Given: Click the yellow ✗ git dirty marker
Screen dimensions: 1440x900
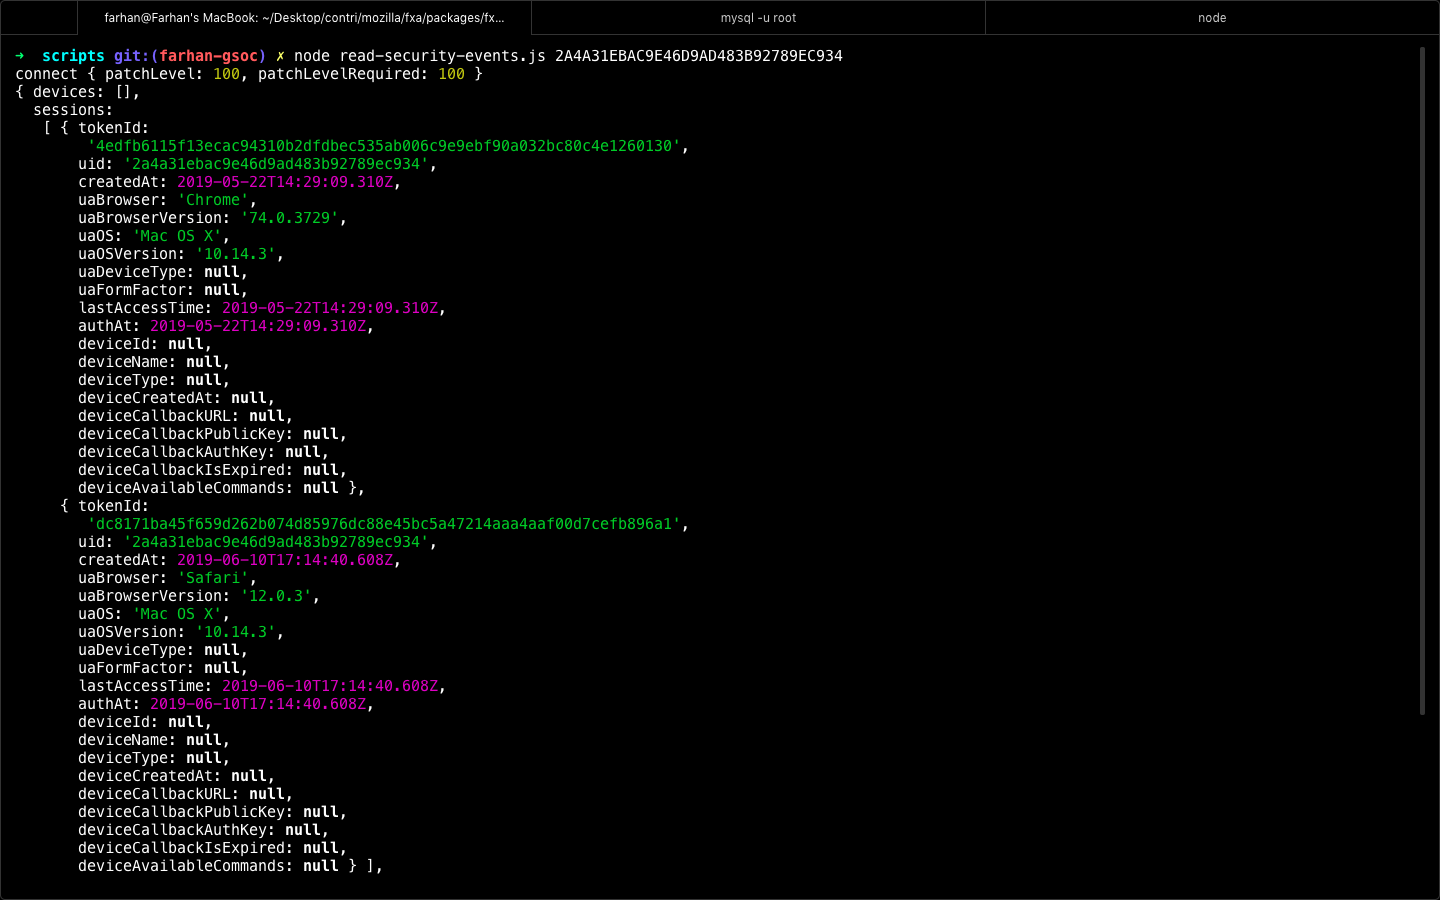Looking at the screenshot, I should [280, 56].
